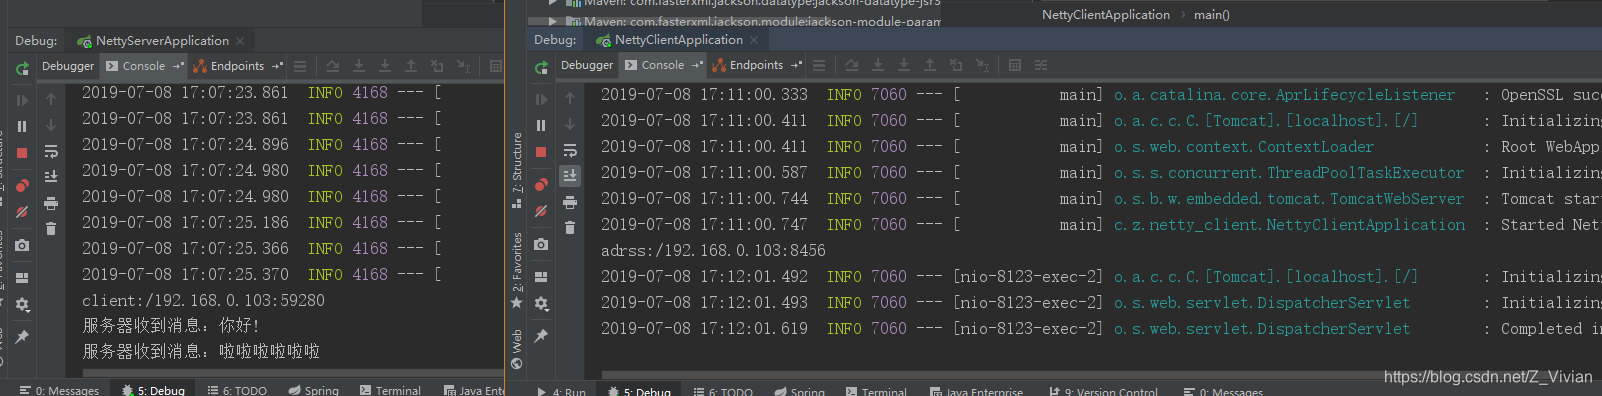Click line 'adrss:/192.168.0.103:8456'

tap(713, 250)
